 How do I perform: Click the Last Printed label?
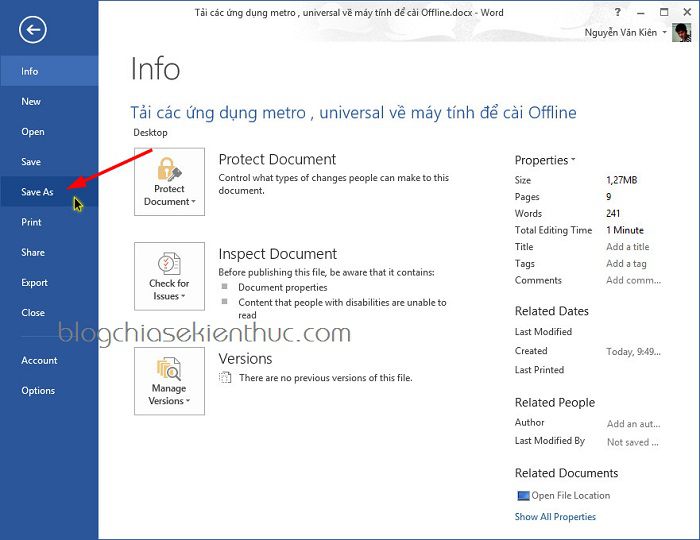click(539, 370)
